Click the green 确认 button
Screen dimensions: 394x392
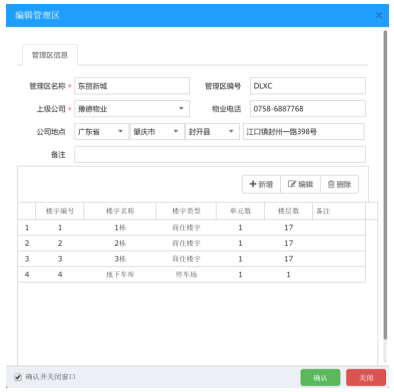(320, 378)
